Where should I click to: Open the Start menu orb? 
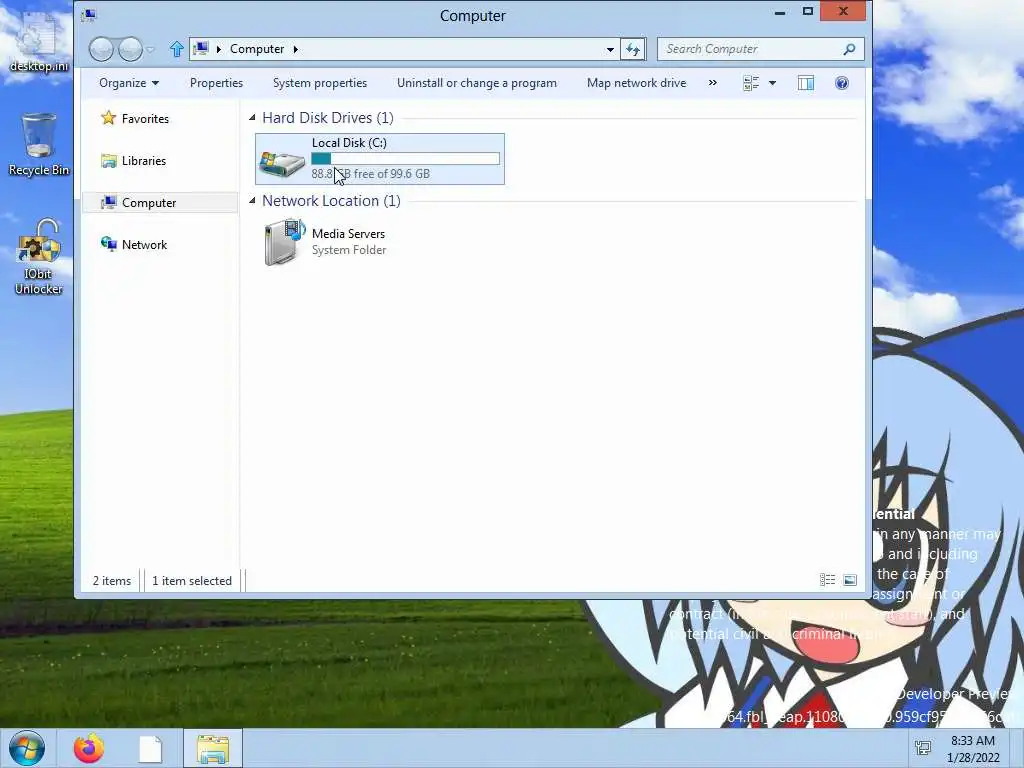coord(27,748)
